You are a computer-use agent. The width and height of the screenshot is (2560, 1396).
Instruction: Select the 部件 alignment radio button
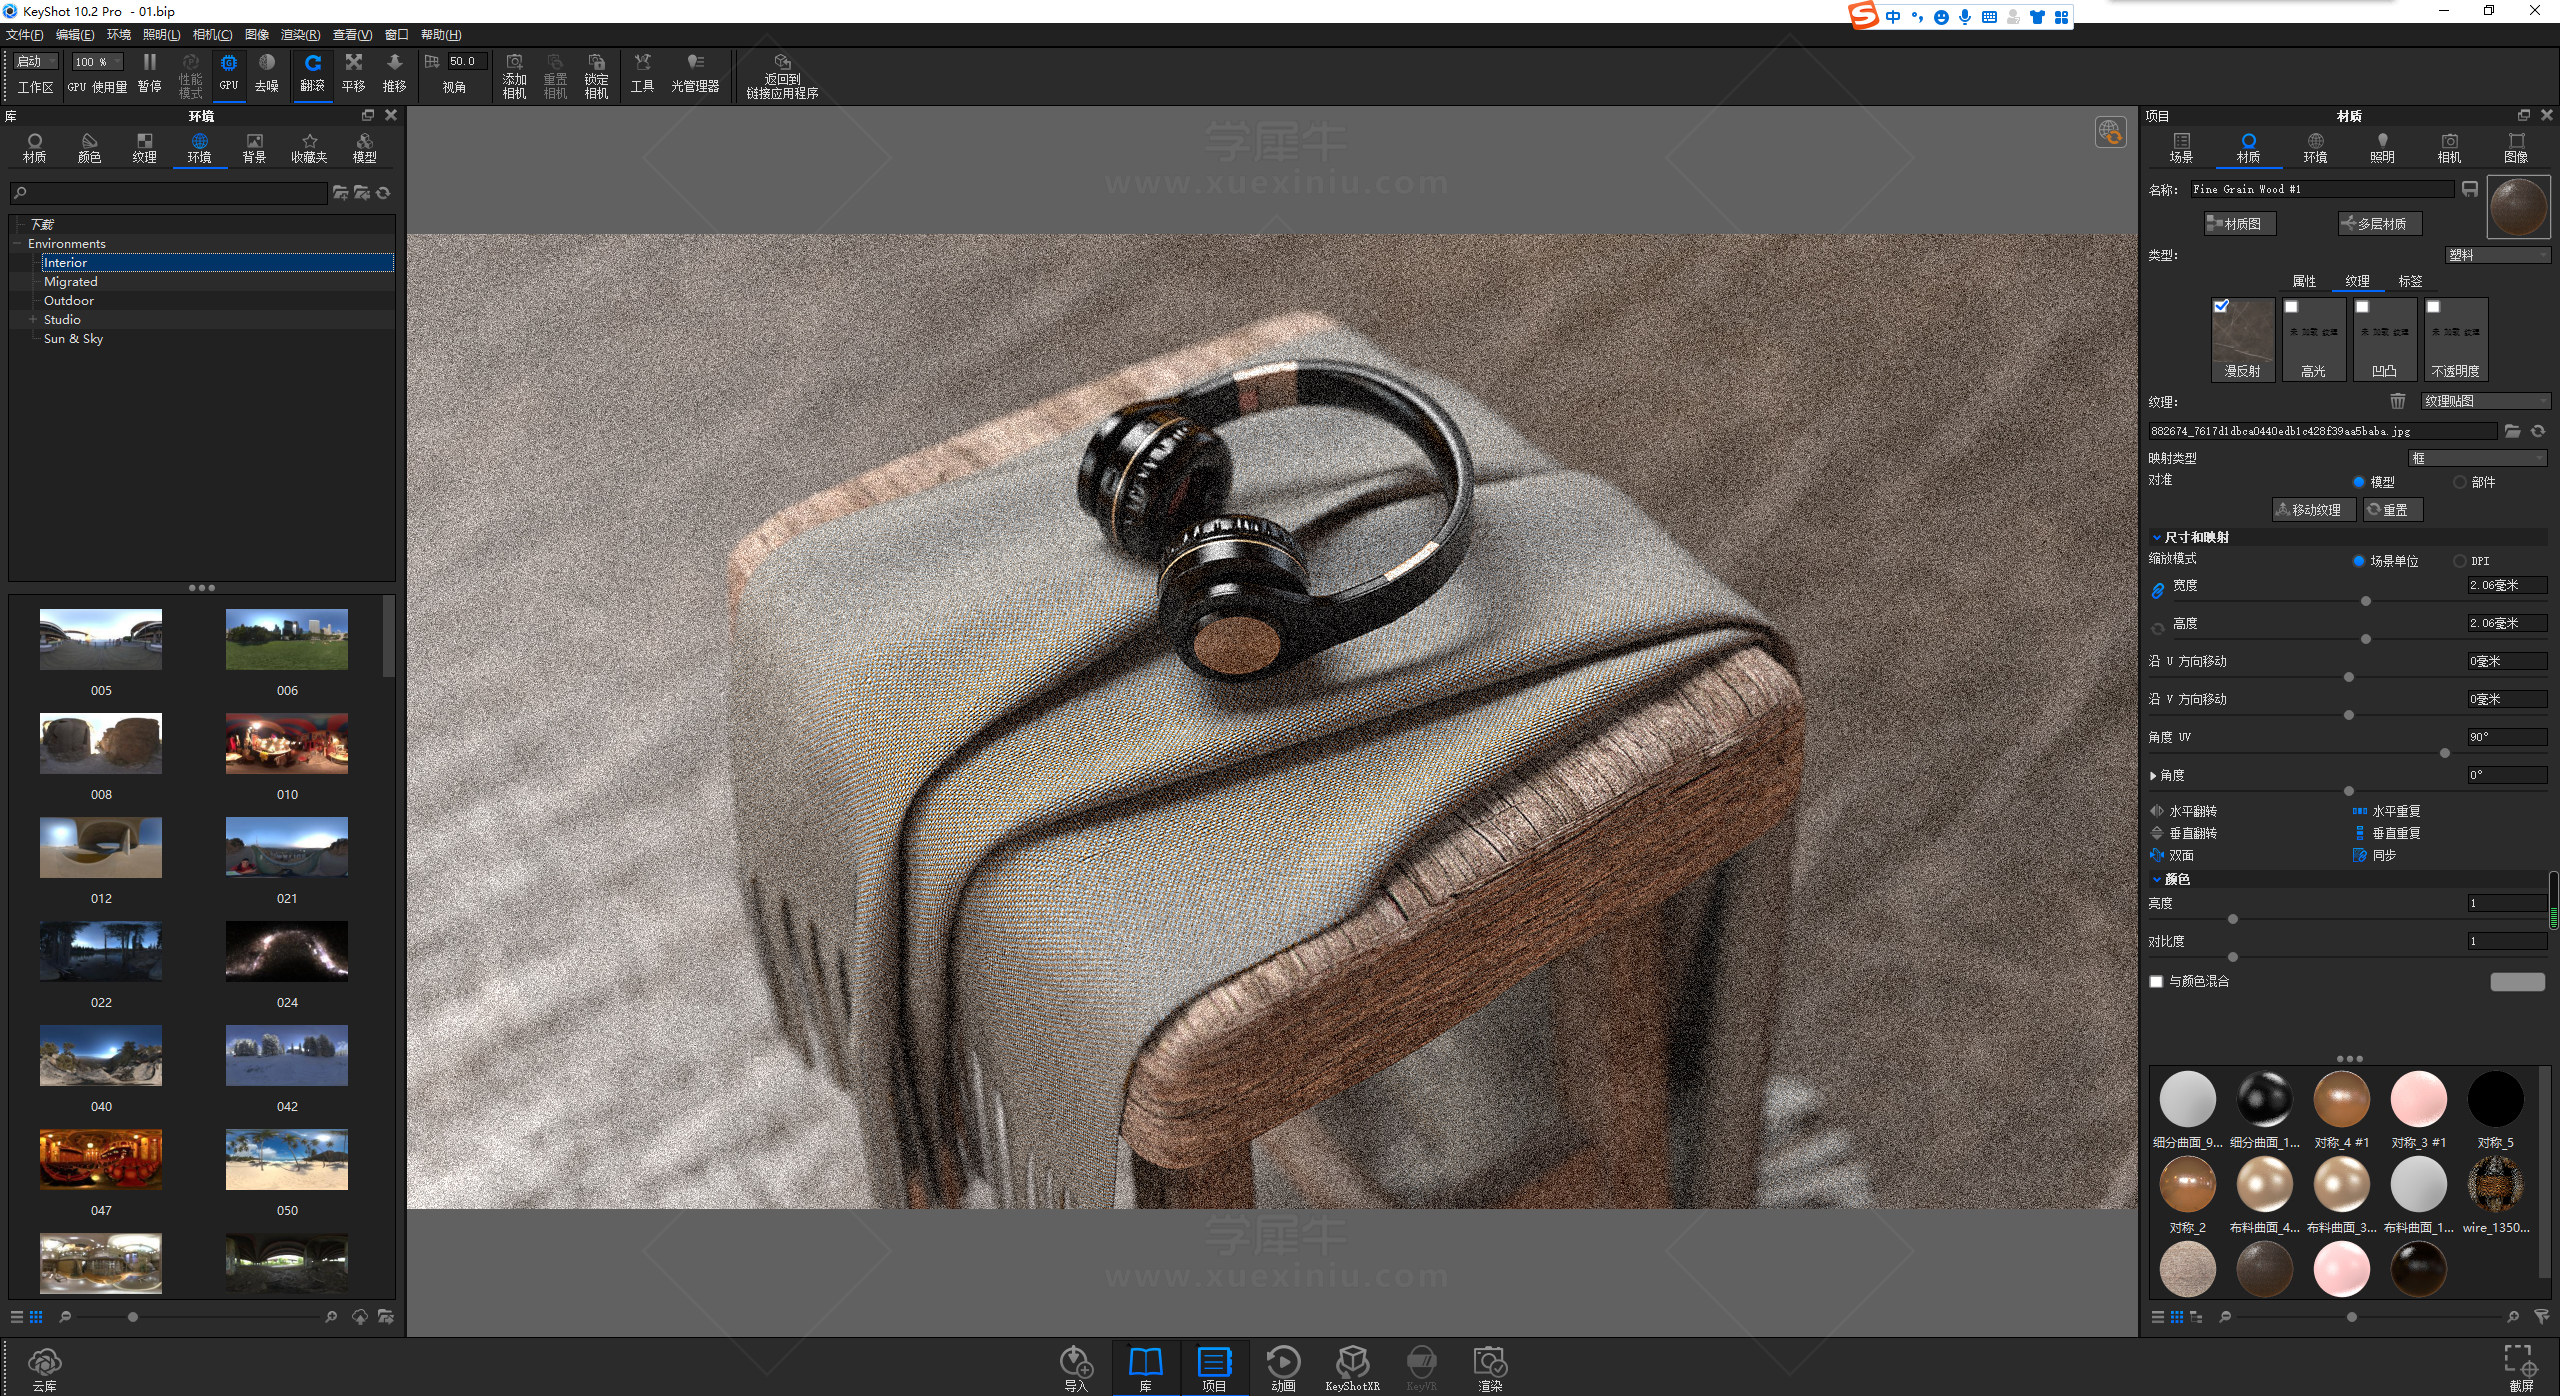[2459, 482]
